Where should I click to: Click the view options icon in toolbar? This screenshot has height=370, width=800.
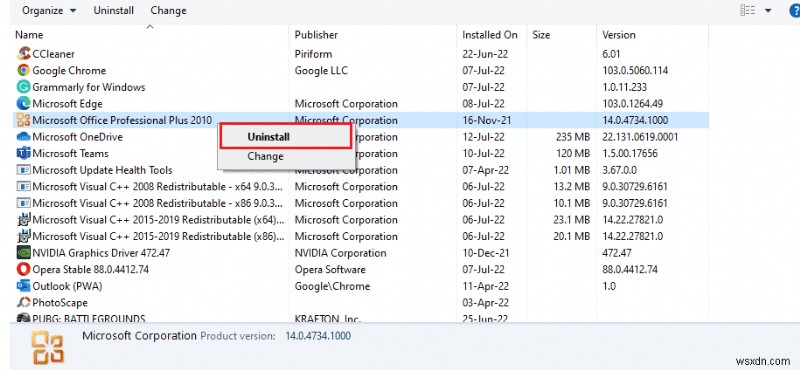(x=748, y=10)
